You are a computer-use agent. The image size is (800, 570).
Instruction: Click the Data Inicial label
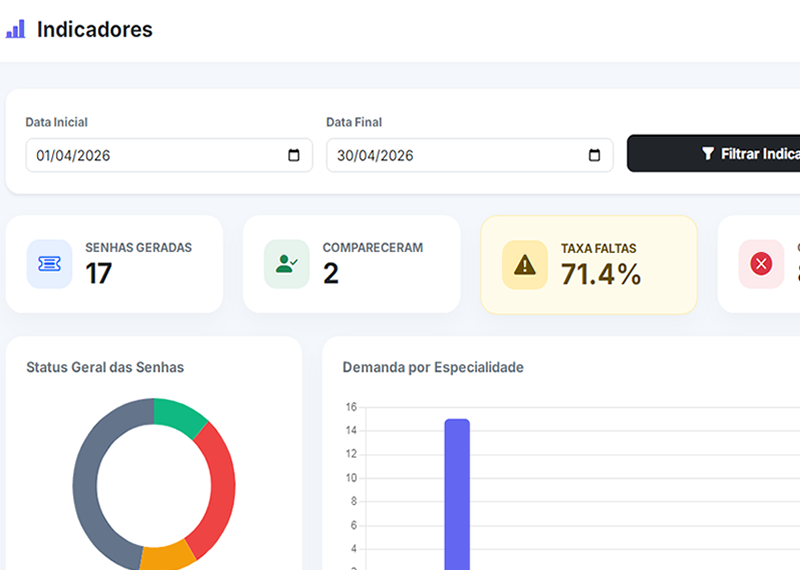tap(57, 122)
